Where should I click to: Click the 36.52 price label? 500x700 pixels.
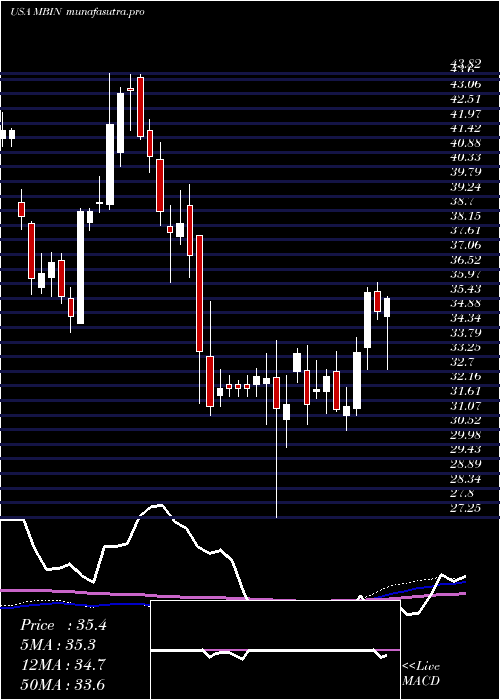pos(465,260)
